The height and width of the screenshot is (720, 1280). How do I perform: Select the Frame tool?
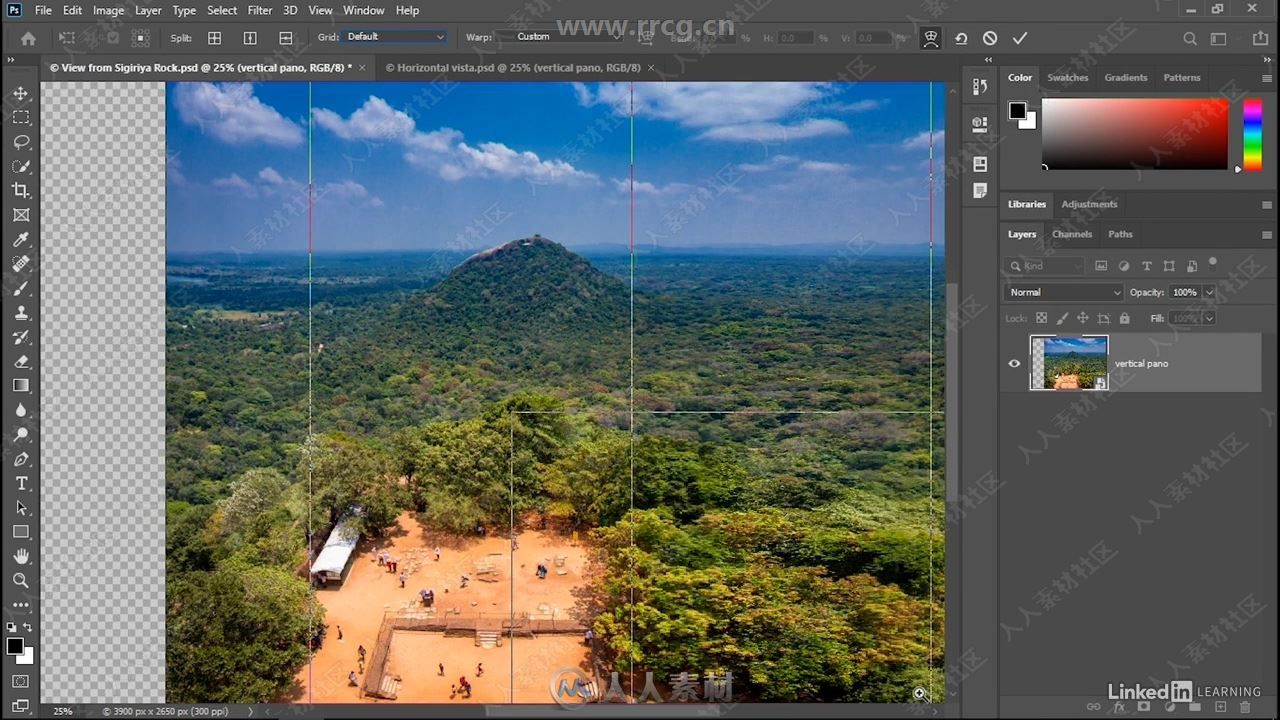coord(20,215)
